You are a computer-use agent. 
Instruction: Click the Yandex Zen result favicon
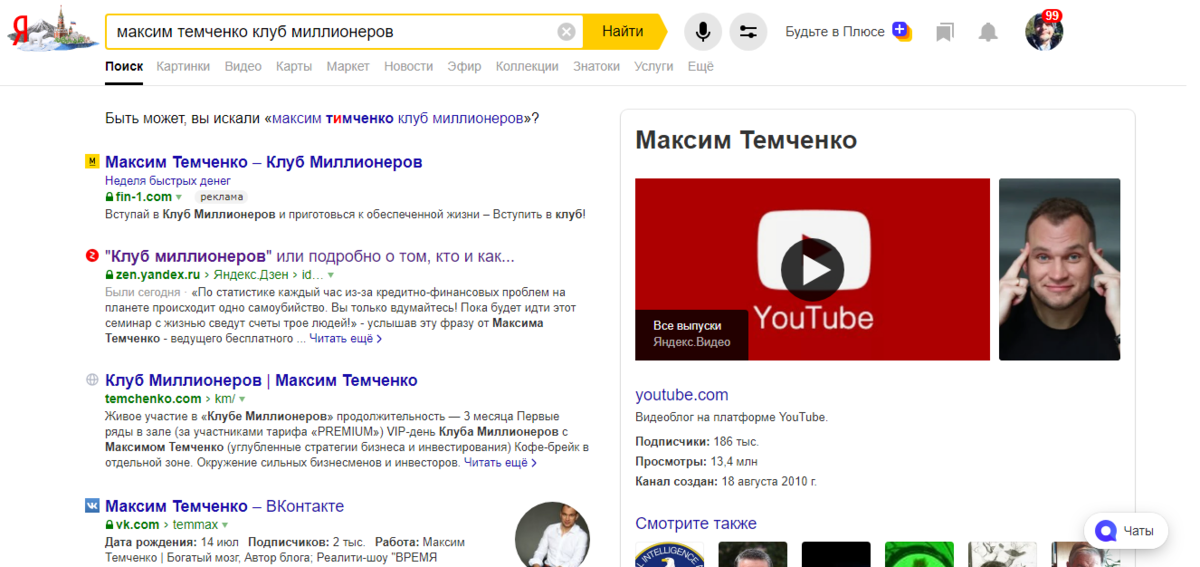(92, 255)
